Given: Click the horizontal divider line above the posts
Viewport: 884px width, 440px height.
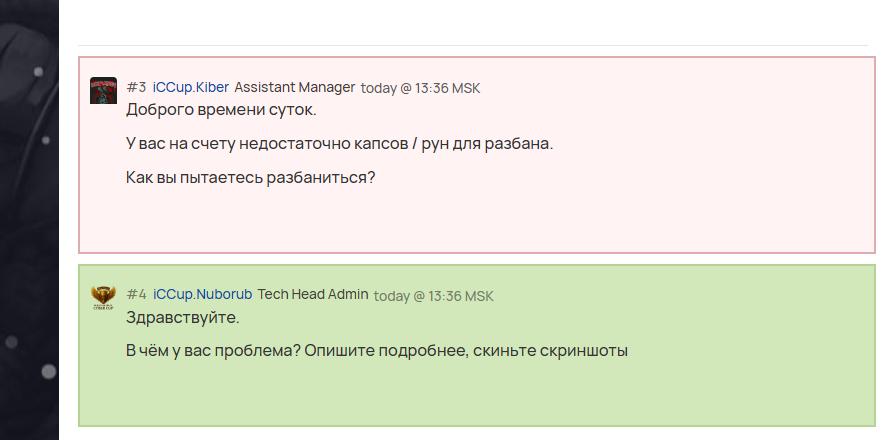Looking at the screenshot, I should pyautogui.click(x=472, y=45).
